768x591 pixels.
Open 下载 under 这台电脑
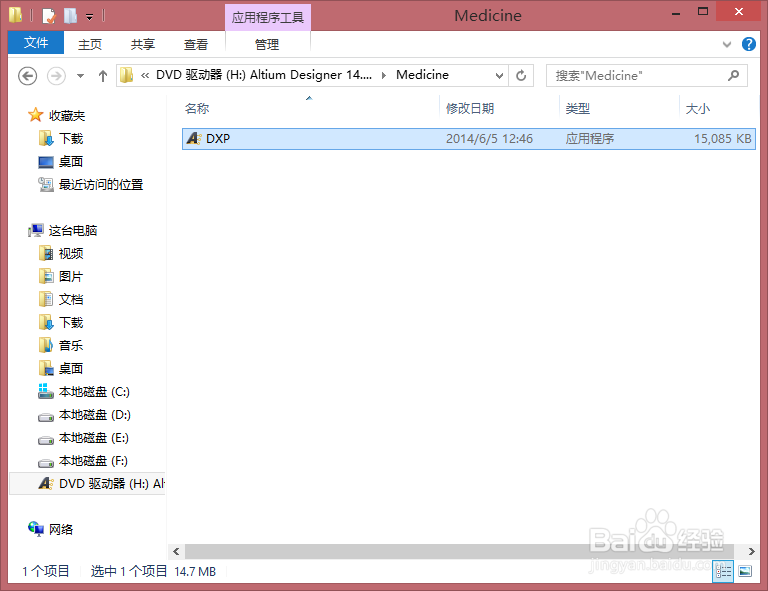[x=71, y=323]
